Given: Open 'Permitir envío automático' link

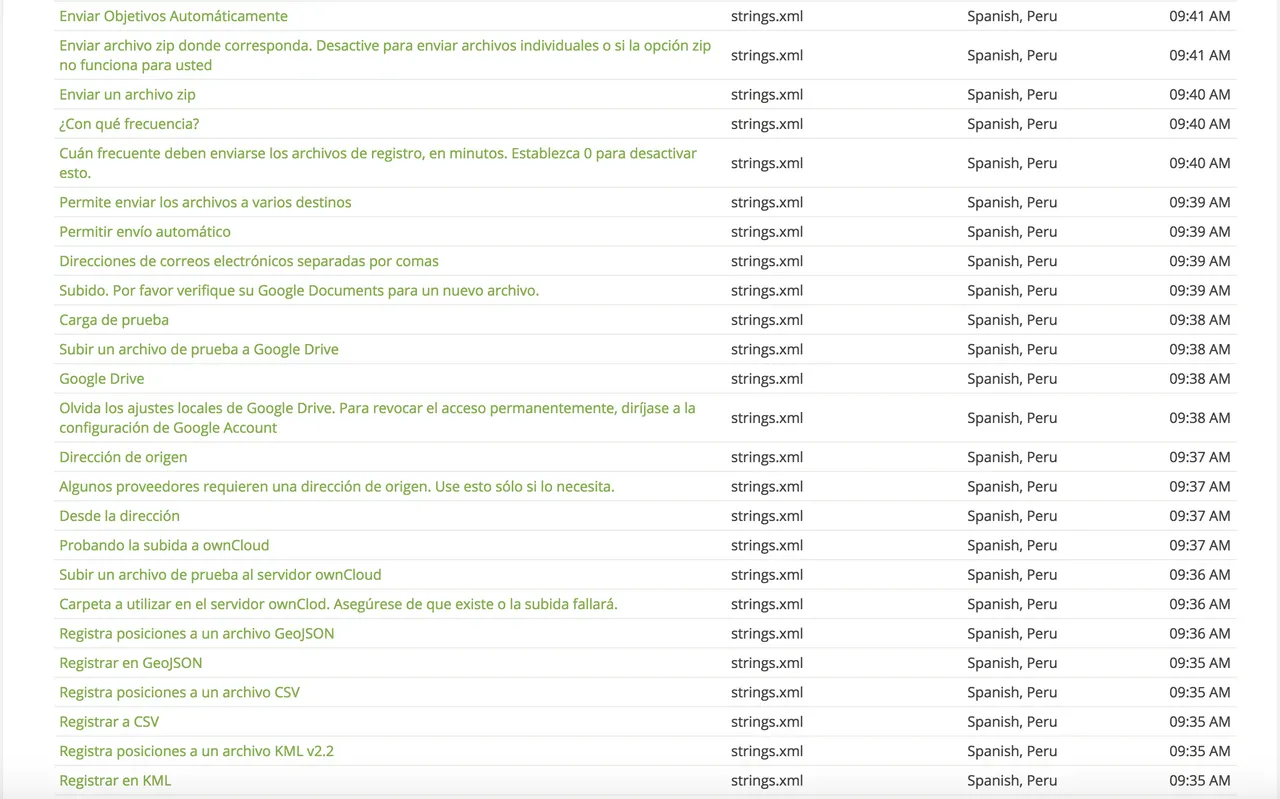Looking at the screenshot, I should [145, 231].
